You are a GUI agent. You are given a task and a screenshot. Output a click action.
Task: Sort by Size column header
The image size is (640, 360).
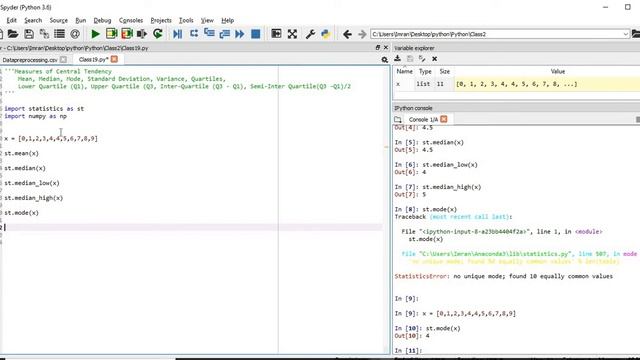444,71
